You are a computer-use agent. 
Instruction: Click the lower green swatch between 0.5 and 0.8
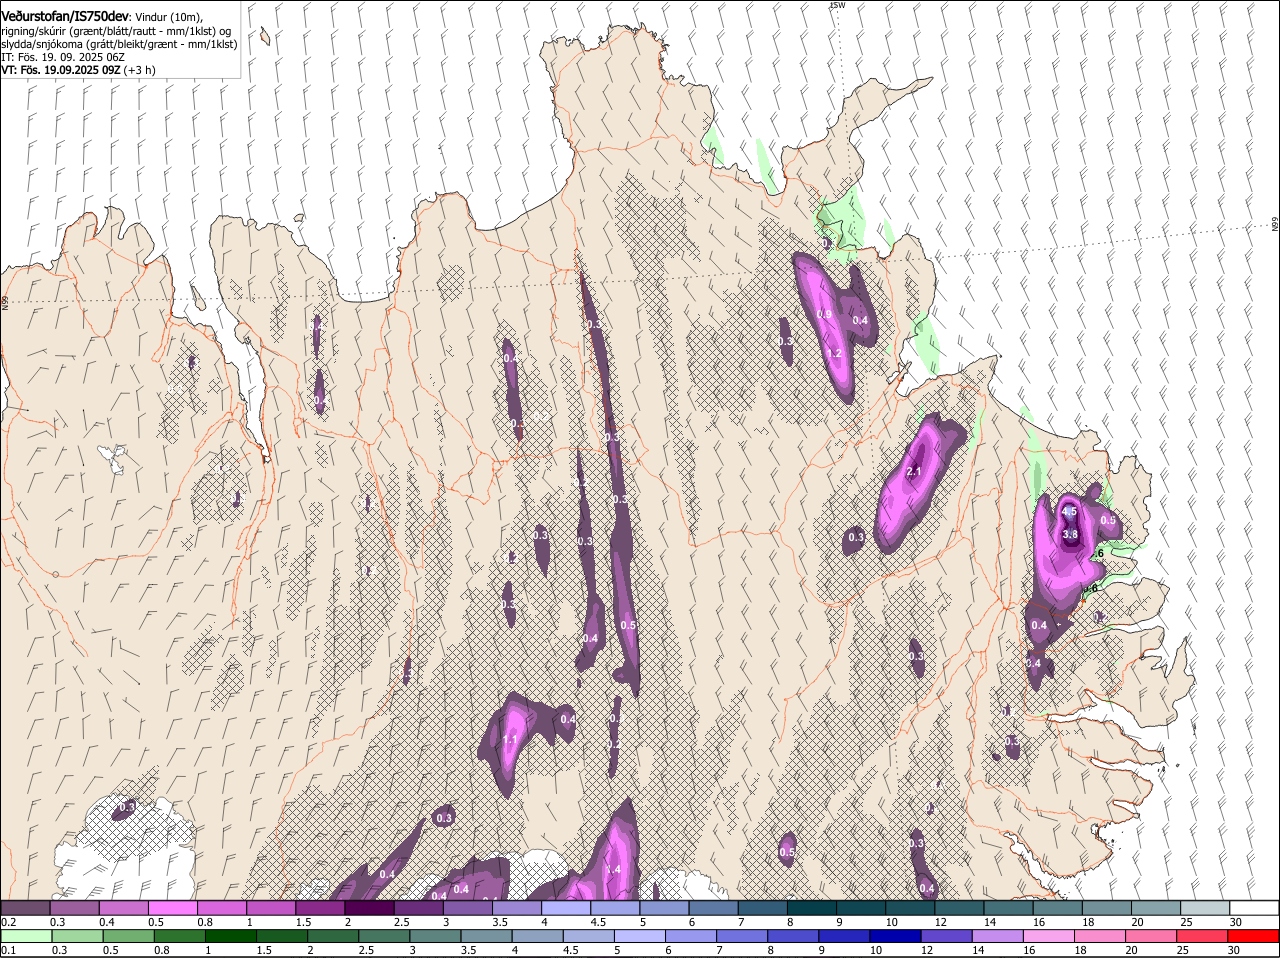128,936
